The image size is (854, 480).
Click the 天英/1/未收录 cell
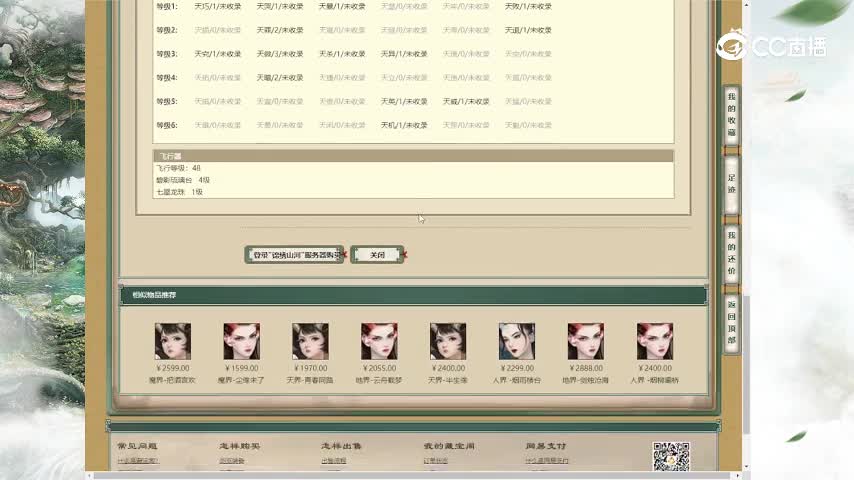[x=404, y=101]
